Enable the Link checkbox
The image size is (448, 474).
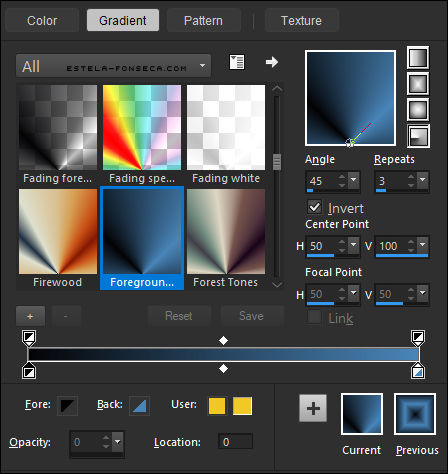tap(314, 317)
